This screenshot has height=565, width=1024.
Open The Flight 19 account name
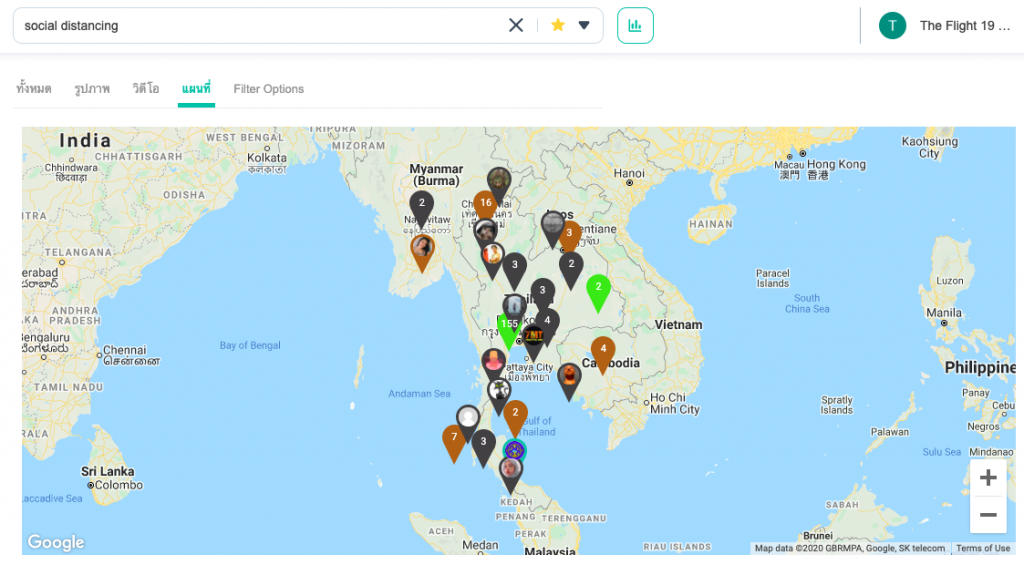point(965,26)
